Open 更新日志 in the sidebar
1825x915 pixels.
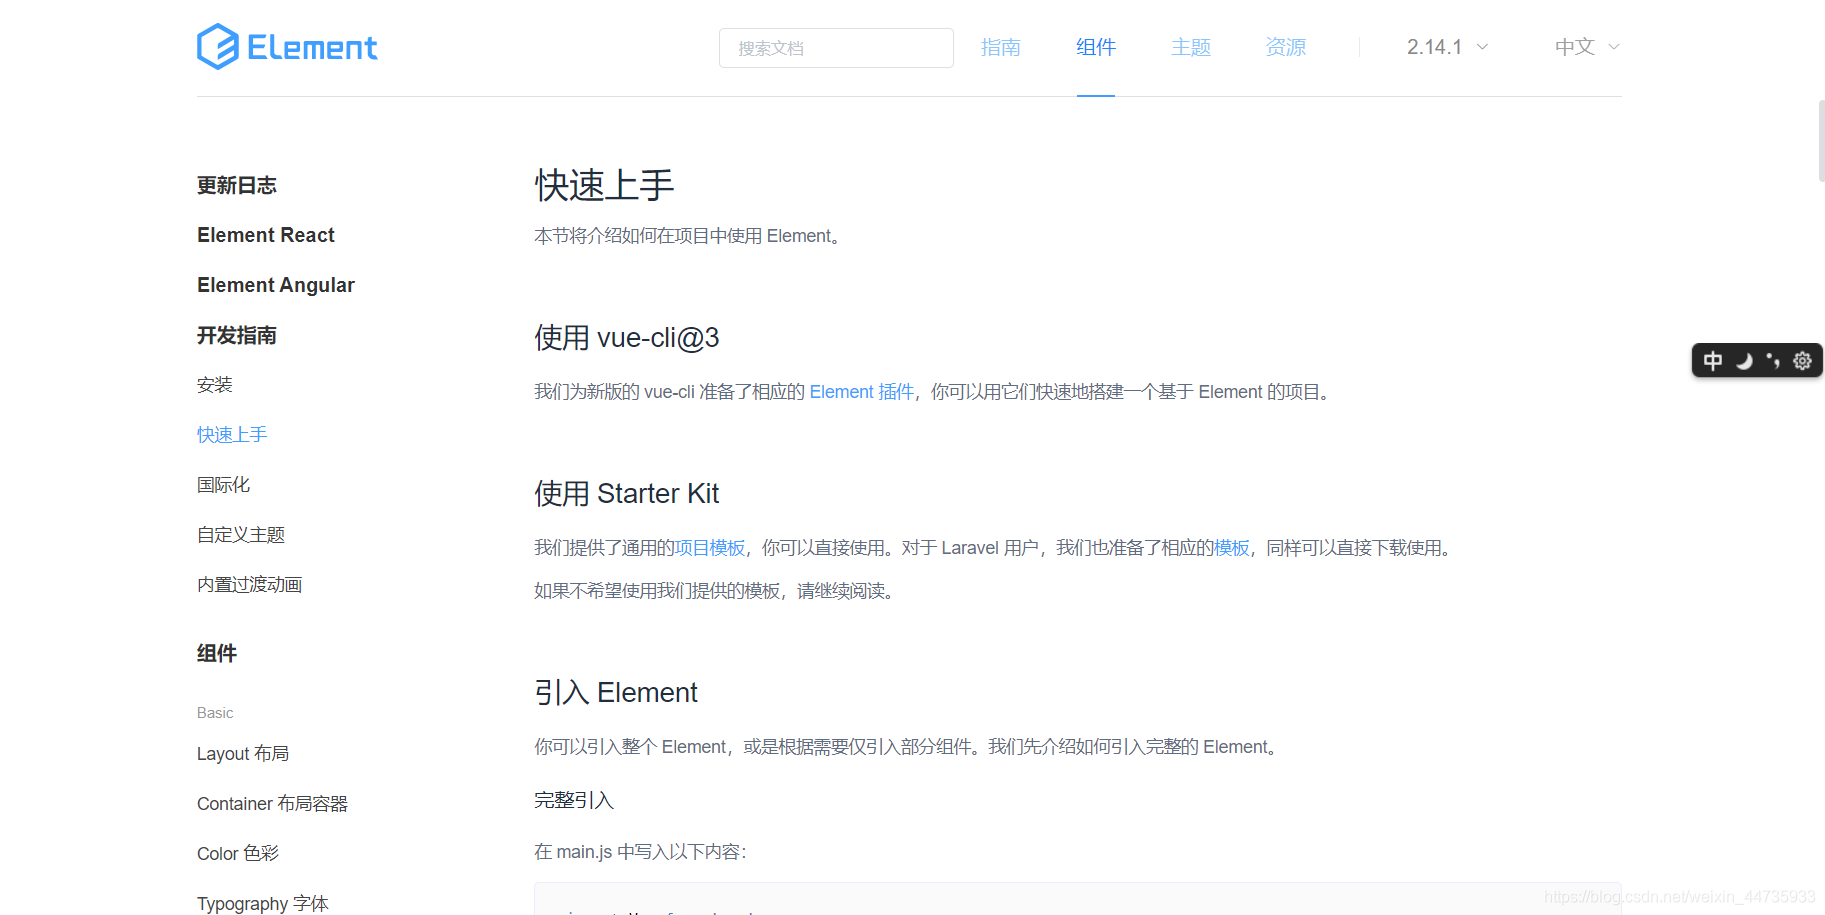pyautogui.click(x=237, y=185)
